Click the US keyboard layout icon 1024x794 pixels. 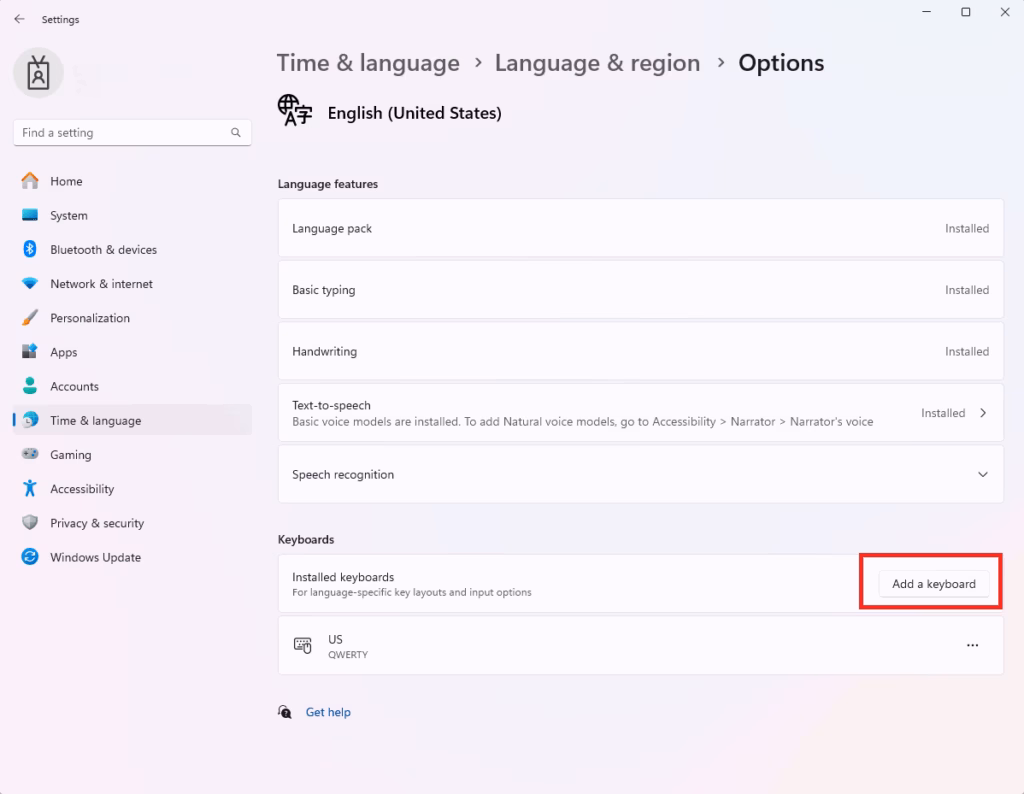(x=302, y=645)
